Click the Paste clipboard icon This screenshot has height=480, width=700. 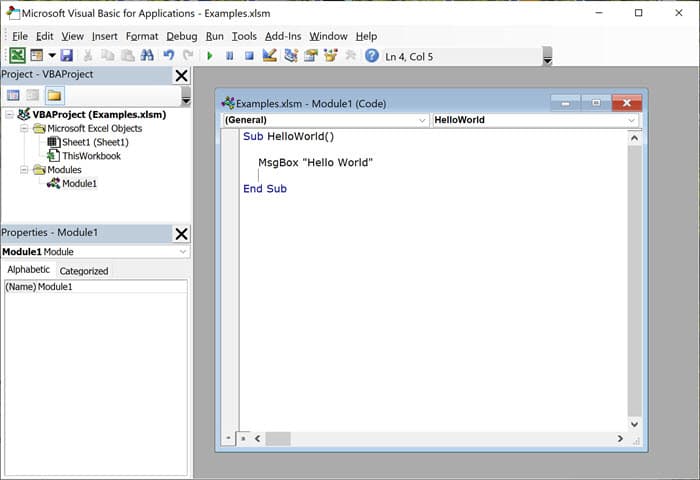pos(128,56)
